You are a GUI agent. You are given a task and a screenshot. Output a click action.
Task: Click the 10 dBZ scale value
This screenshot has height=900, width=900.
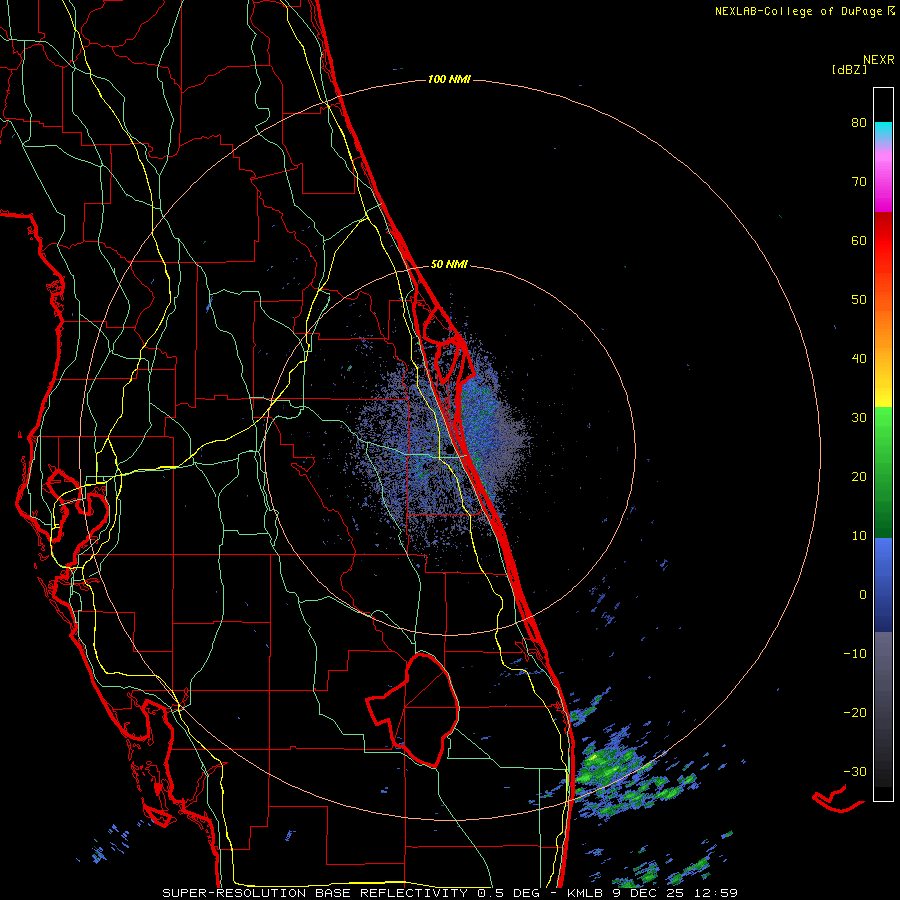859,536
